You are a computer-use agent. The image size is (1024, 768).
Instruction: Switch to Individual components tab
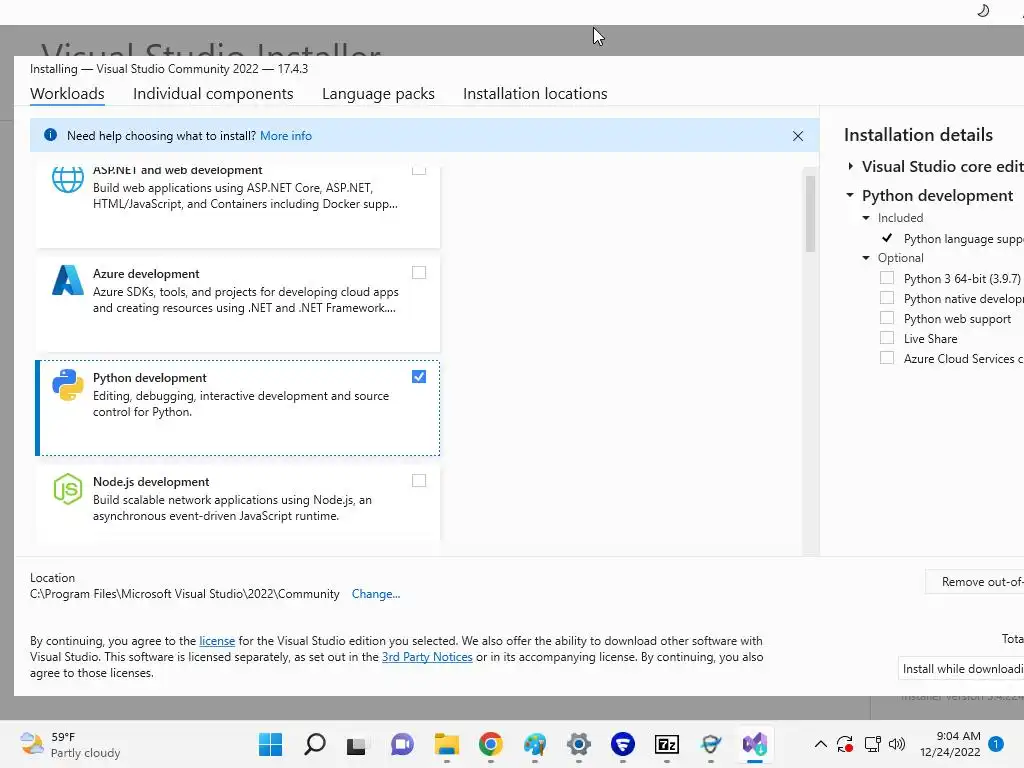213,93
